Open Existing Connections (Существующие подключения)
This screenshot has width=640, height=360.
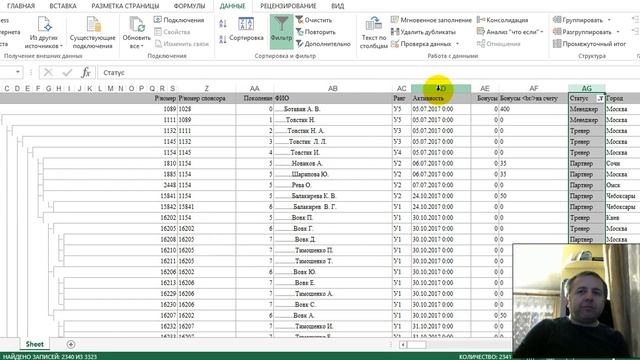tap(93, 33)
